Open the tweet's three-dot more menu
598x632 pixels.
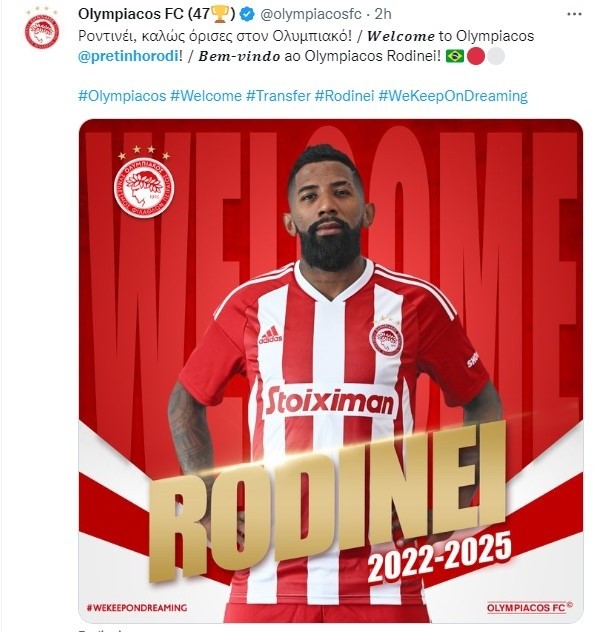[x=574, y=14]
